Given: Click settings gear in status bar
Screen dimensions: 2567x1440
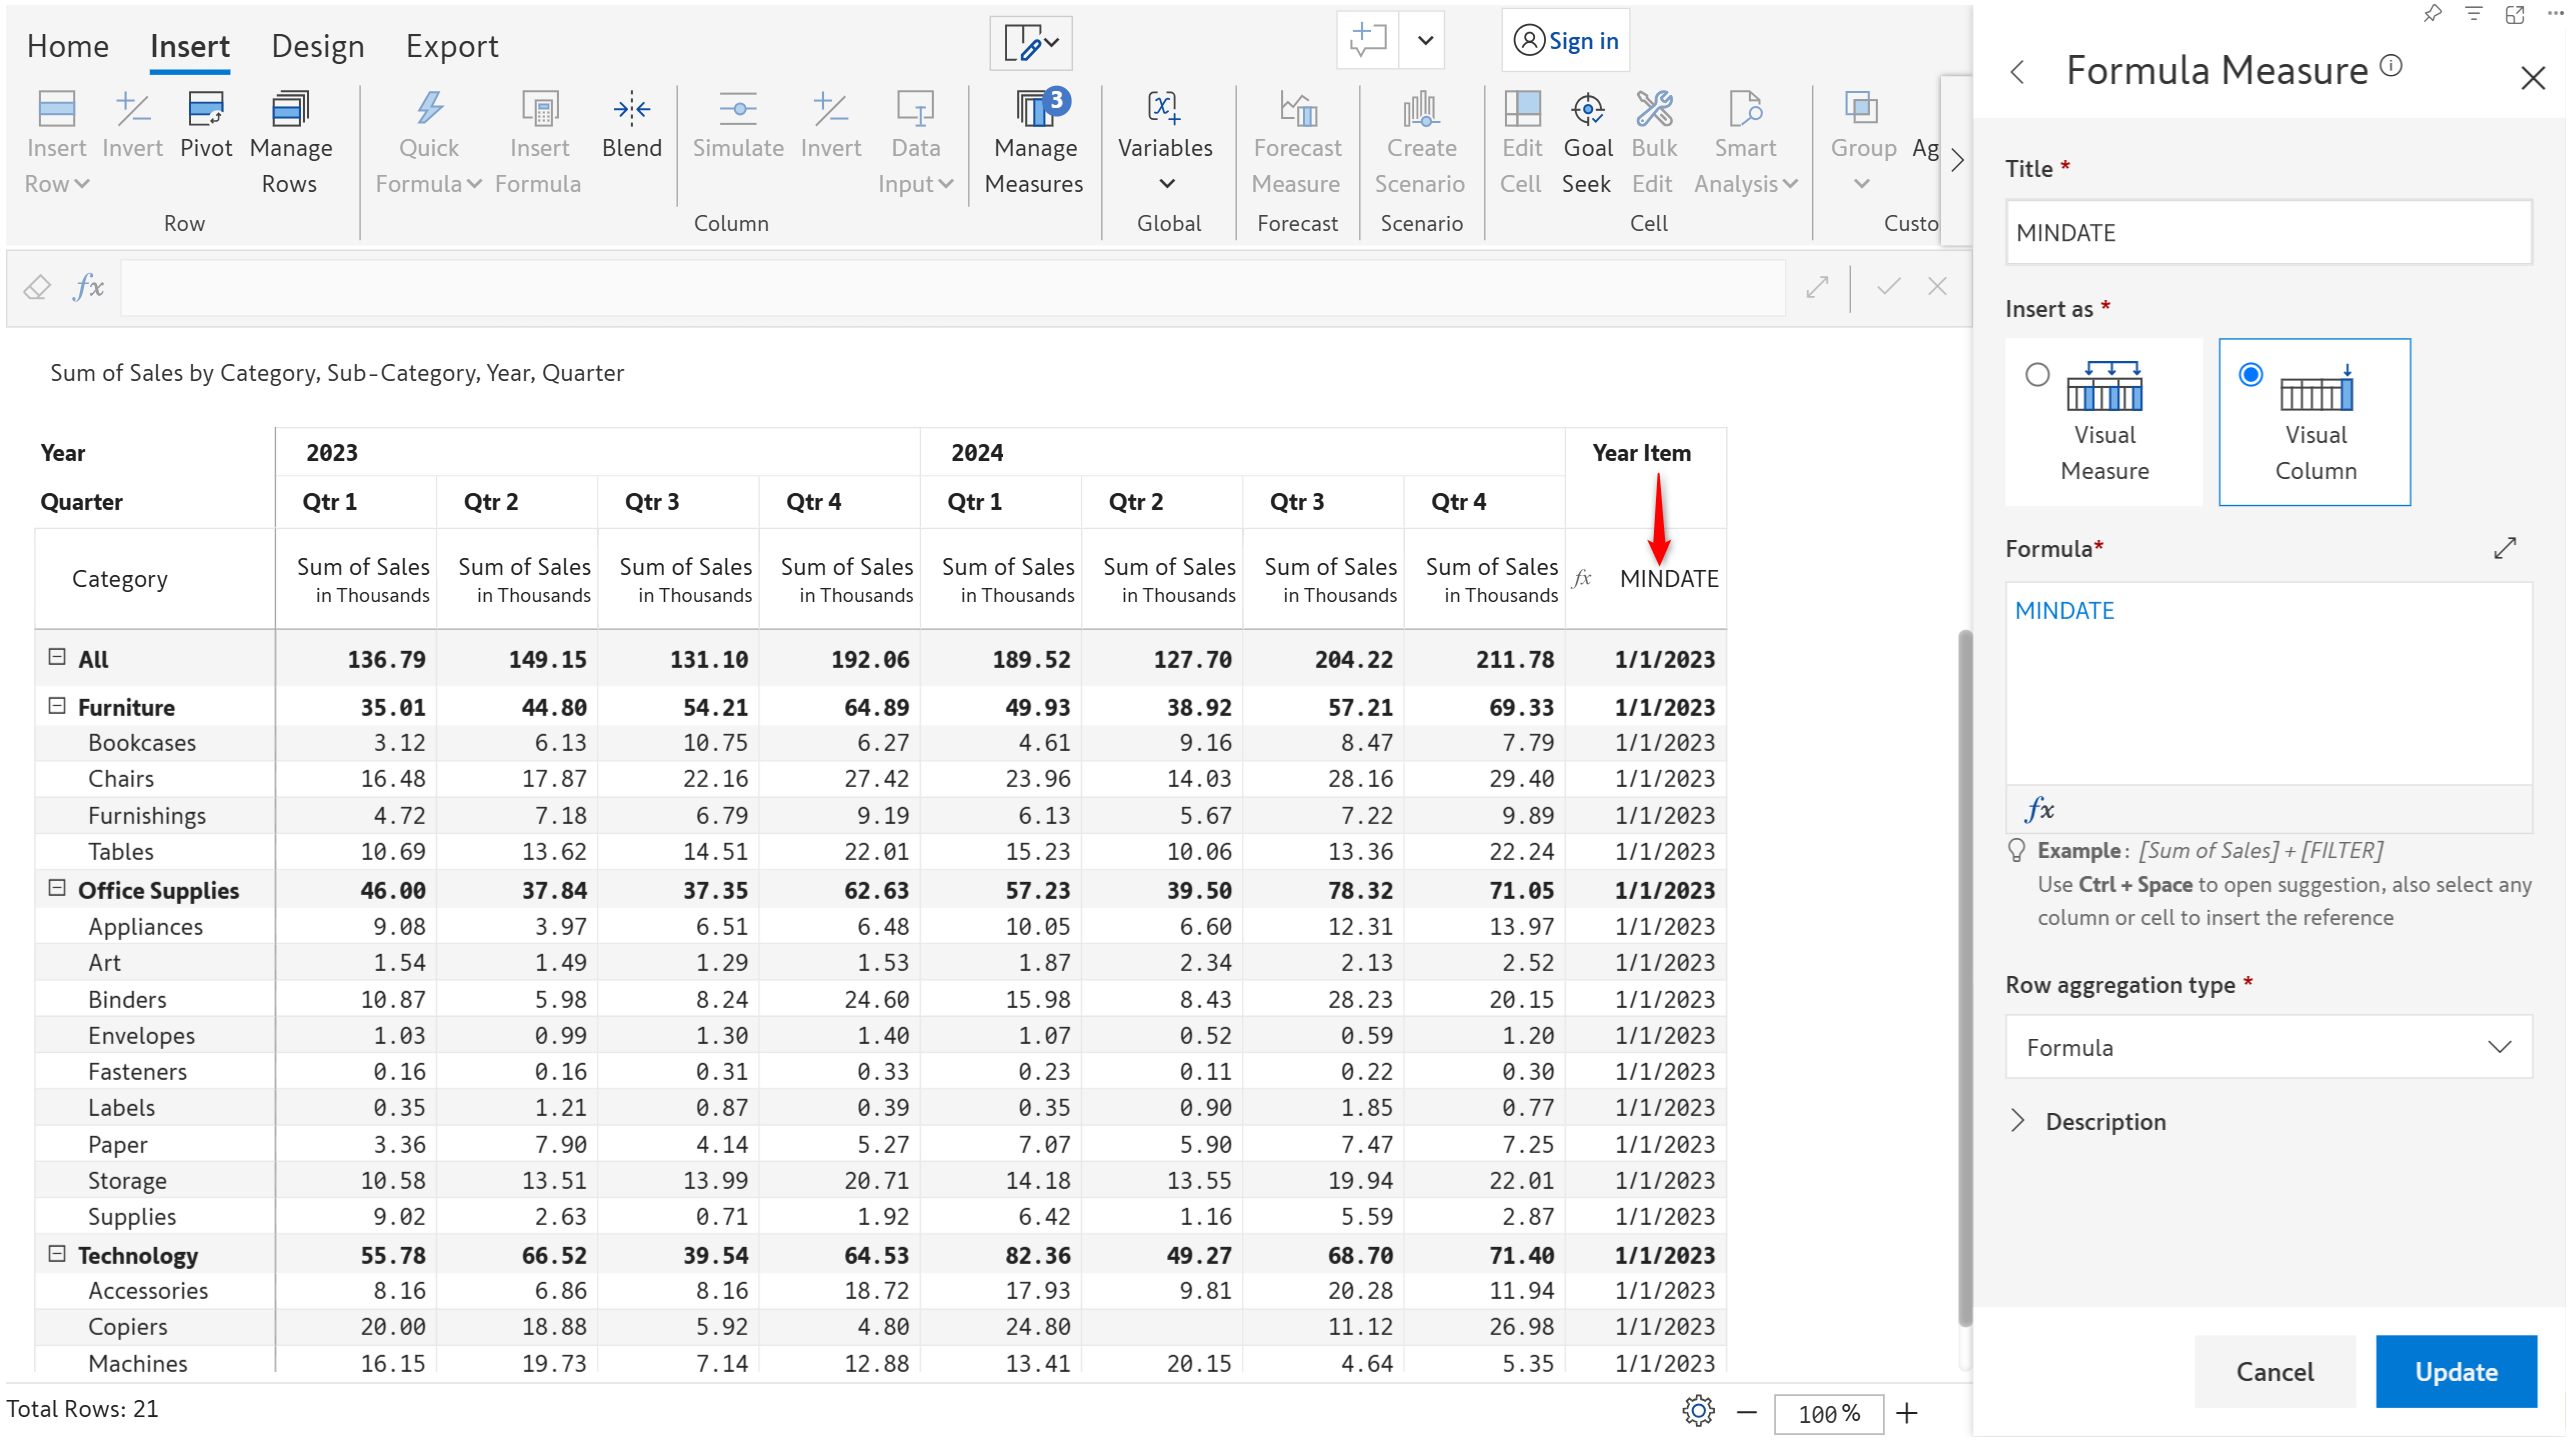Looking at the screenshot, I should point(1697,1412).
